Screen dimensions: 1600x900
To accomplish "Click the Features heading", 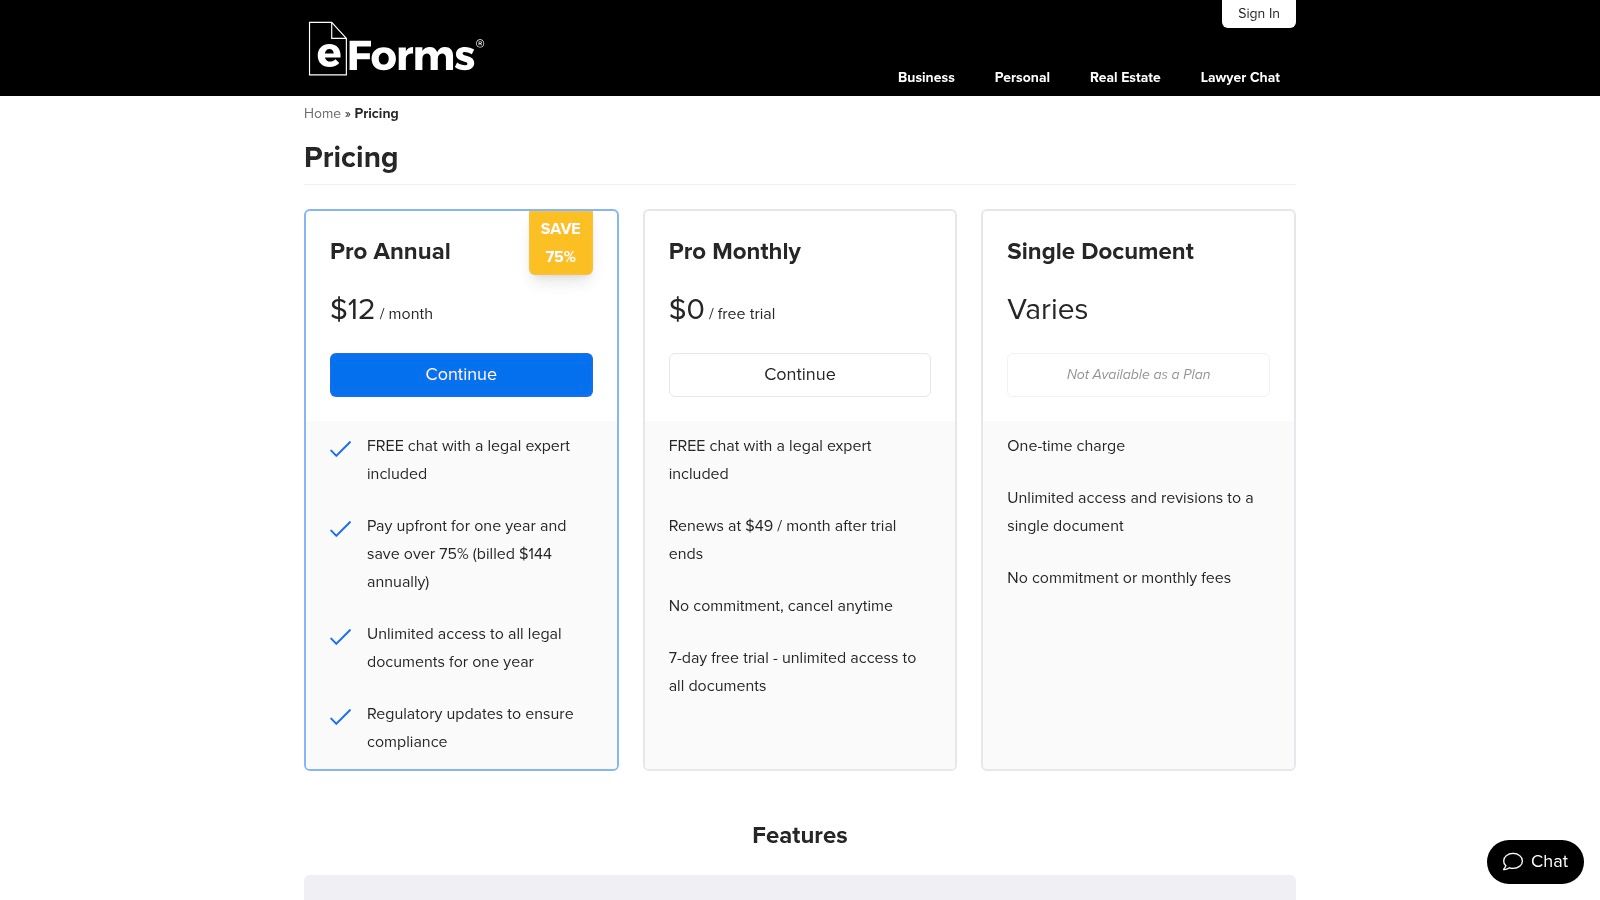I will coord(800,835).
